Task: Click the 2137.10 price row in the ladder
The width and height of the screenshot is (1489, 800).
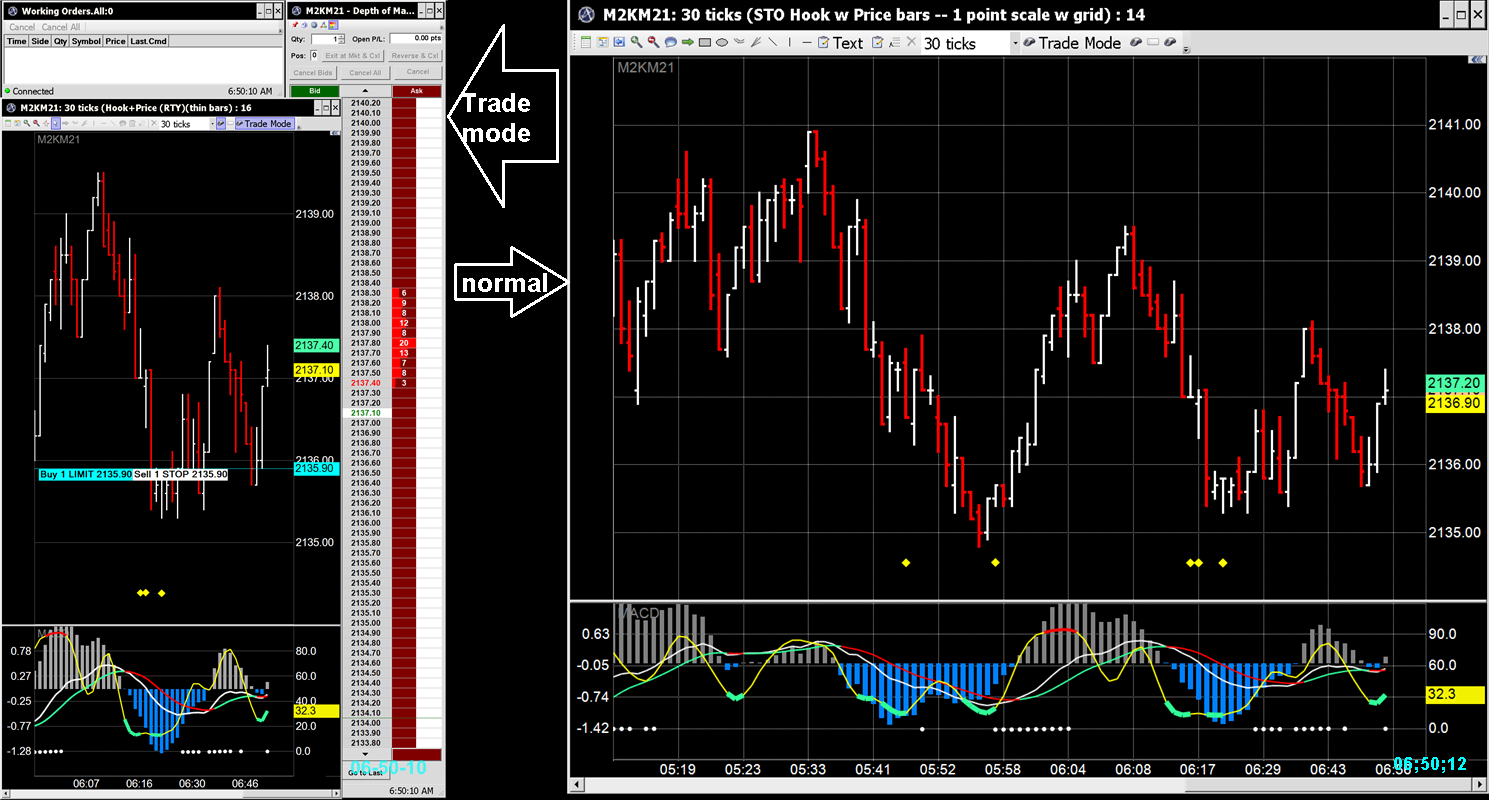Action: tap(366, 413)
